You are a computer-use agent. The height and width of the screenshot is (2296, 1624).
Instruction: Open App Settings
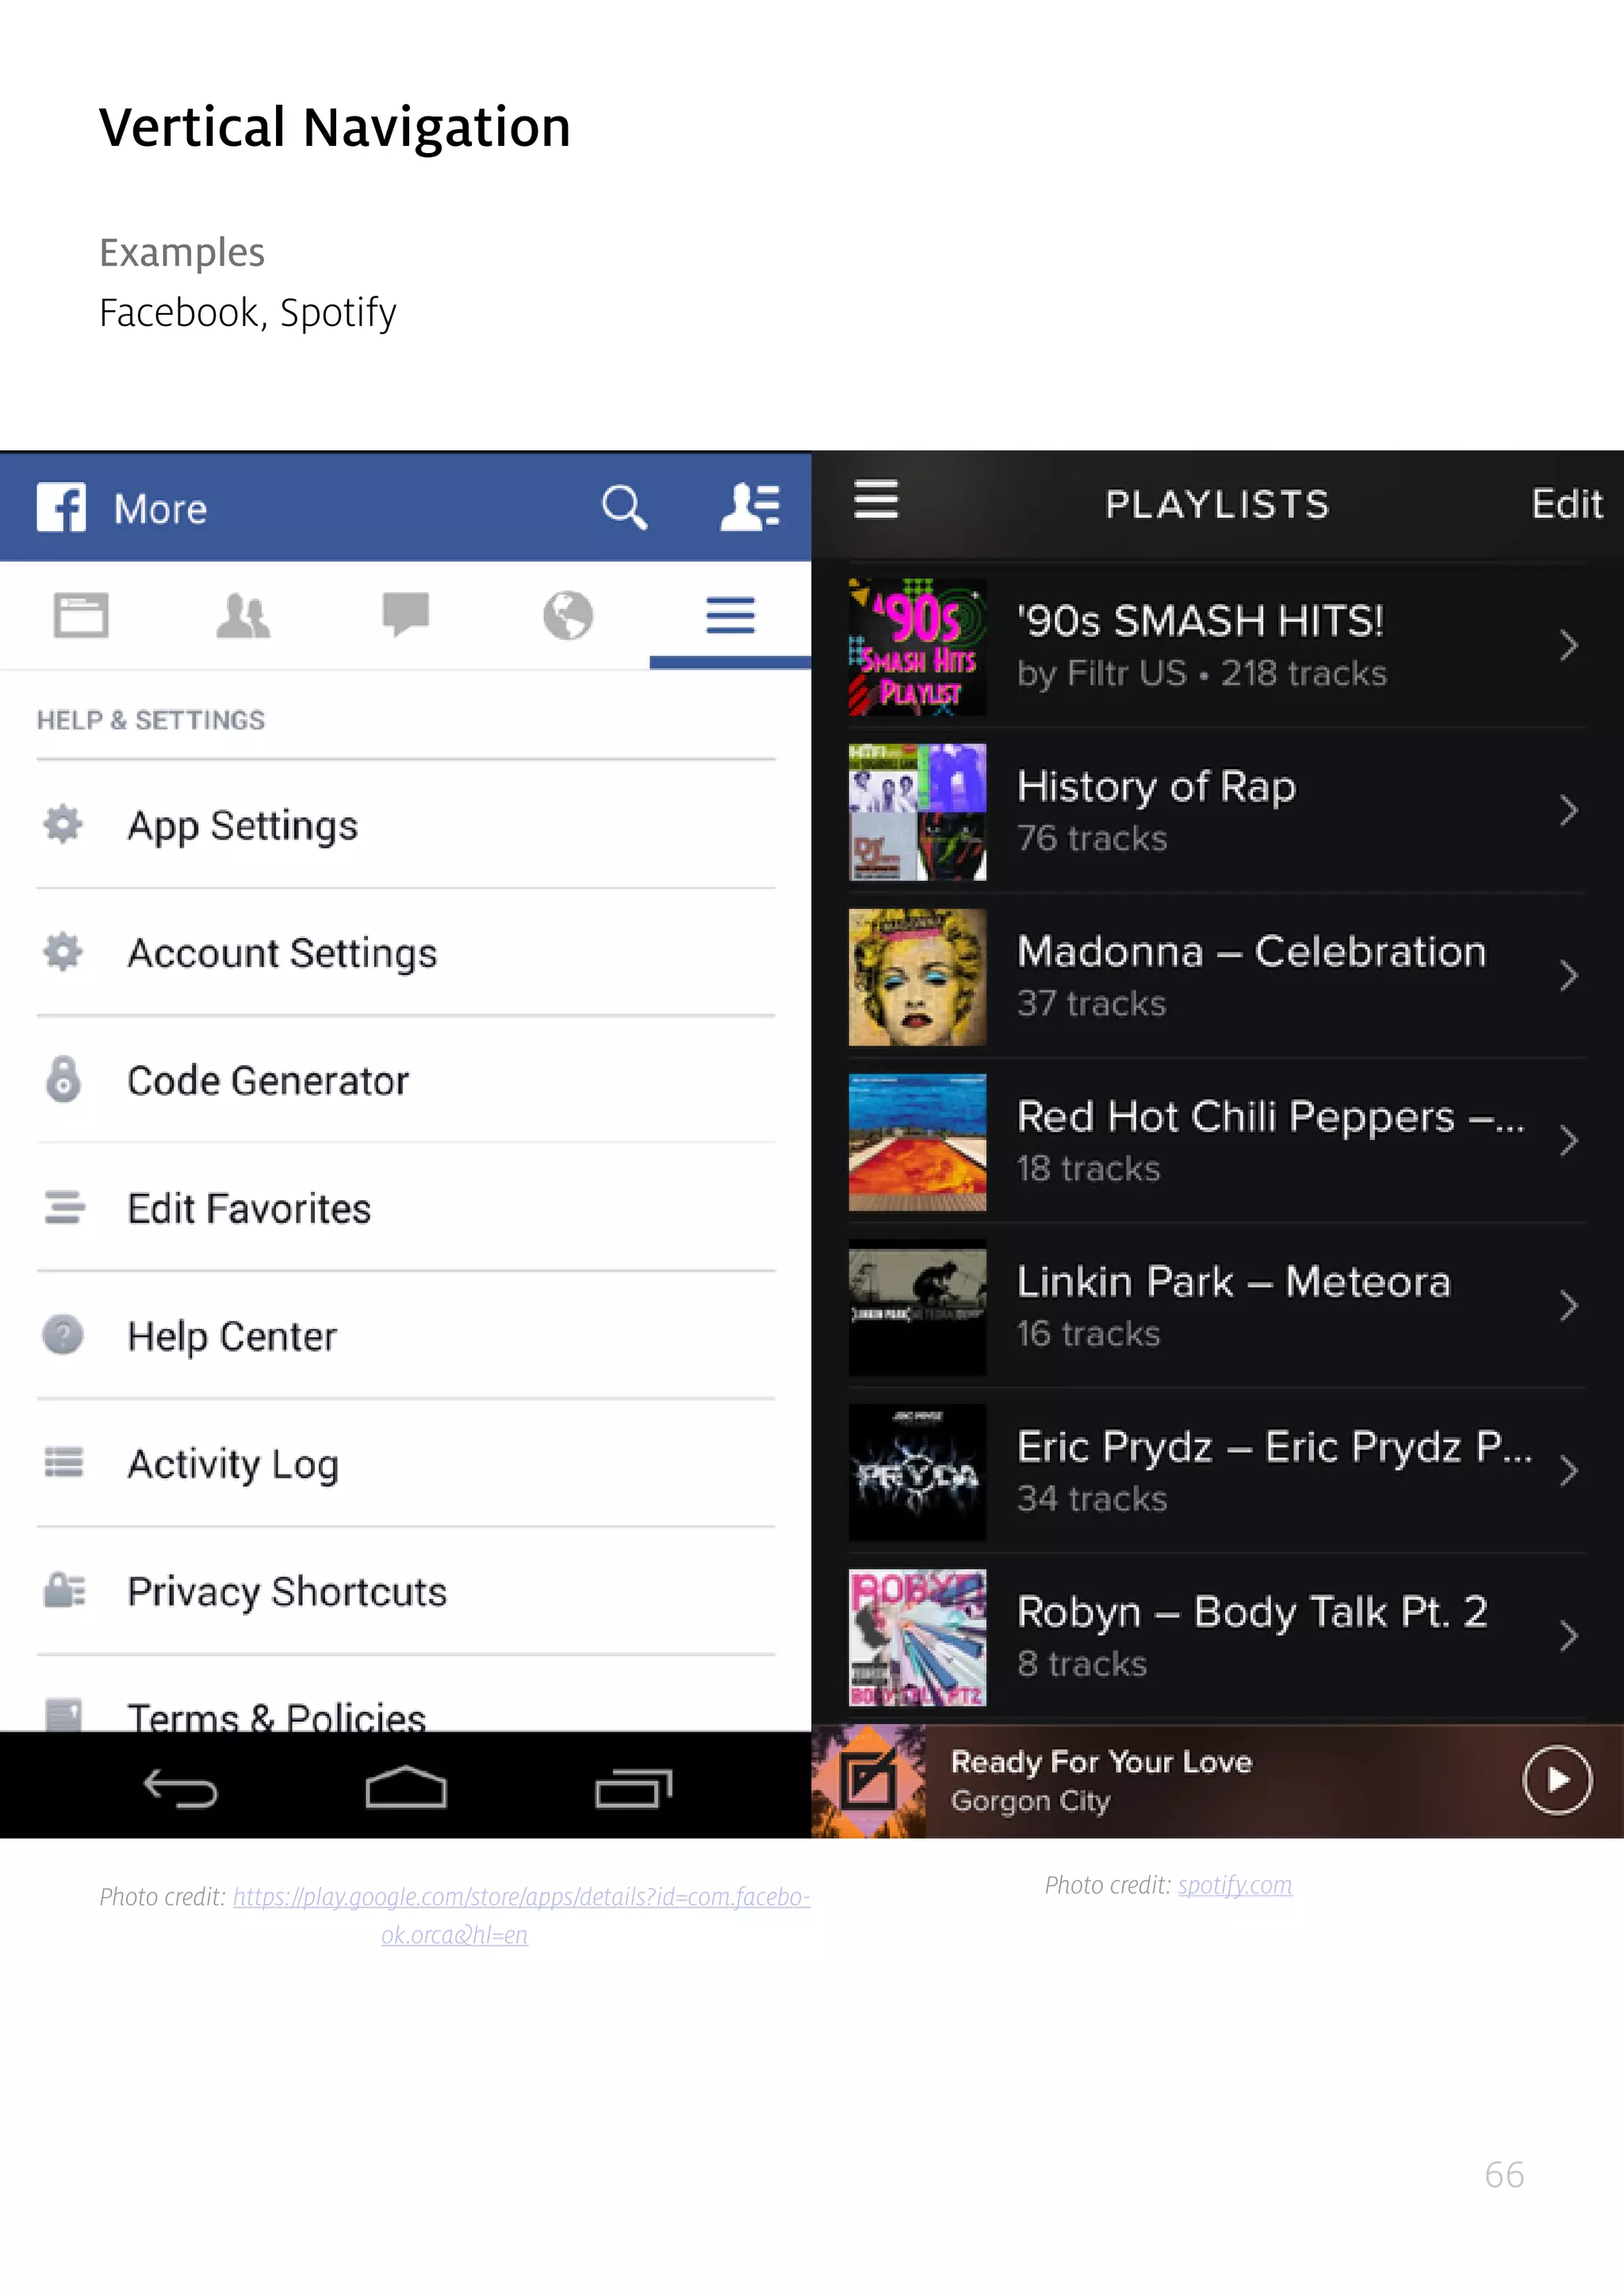(x=406, y=825)
